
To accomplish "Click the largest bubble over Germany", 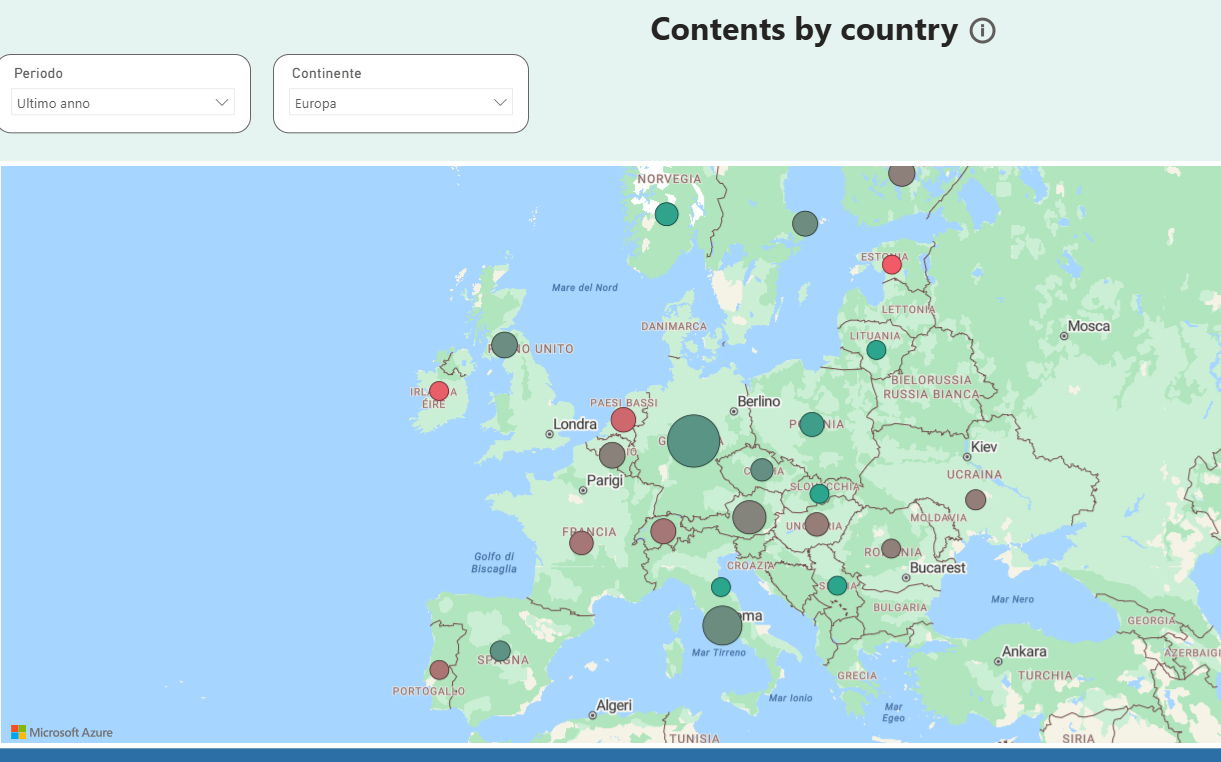I will coord(694,441).
